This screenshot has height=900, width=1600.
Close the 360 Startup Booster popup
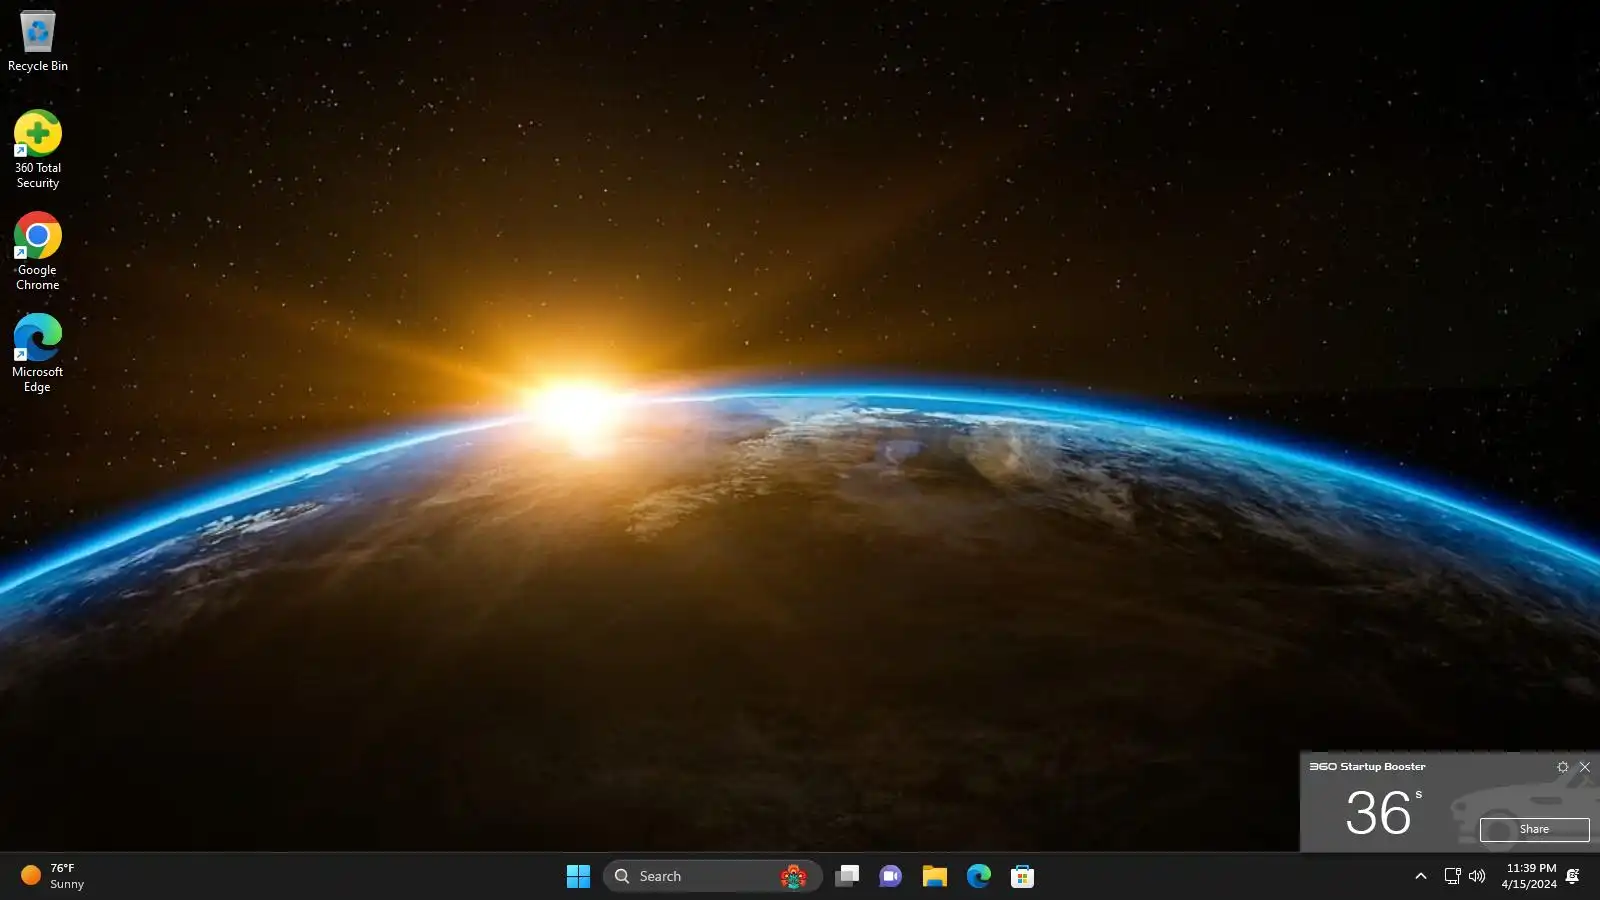click(x=1584, y=767)
